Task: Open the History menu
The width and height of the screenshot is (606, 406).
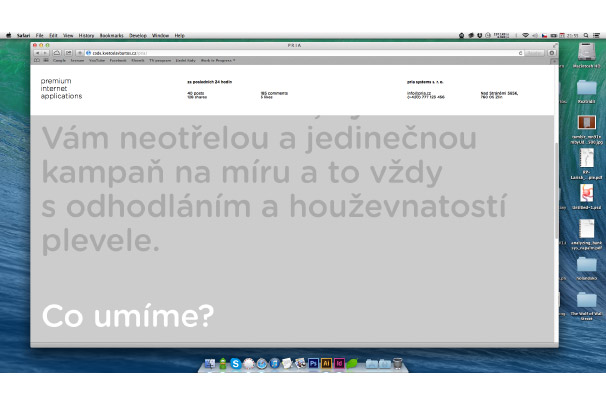Action: [x=87, y=35]
